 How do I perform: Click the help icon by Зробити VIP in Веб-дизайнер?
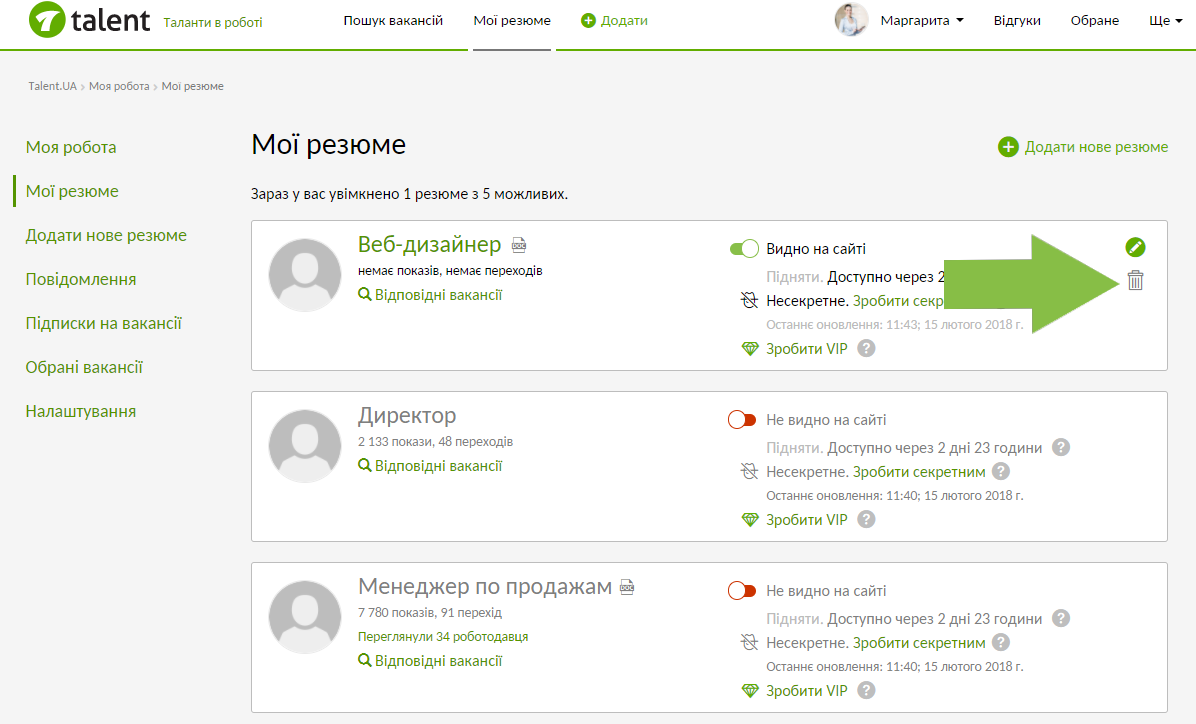tap(867, 349)
